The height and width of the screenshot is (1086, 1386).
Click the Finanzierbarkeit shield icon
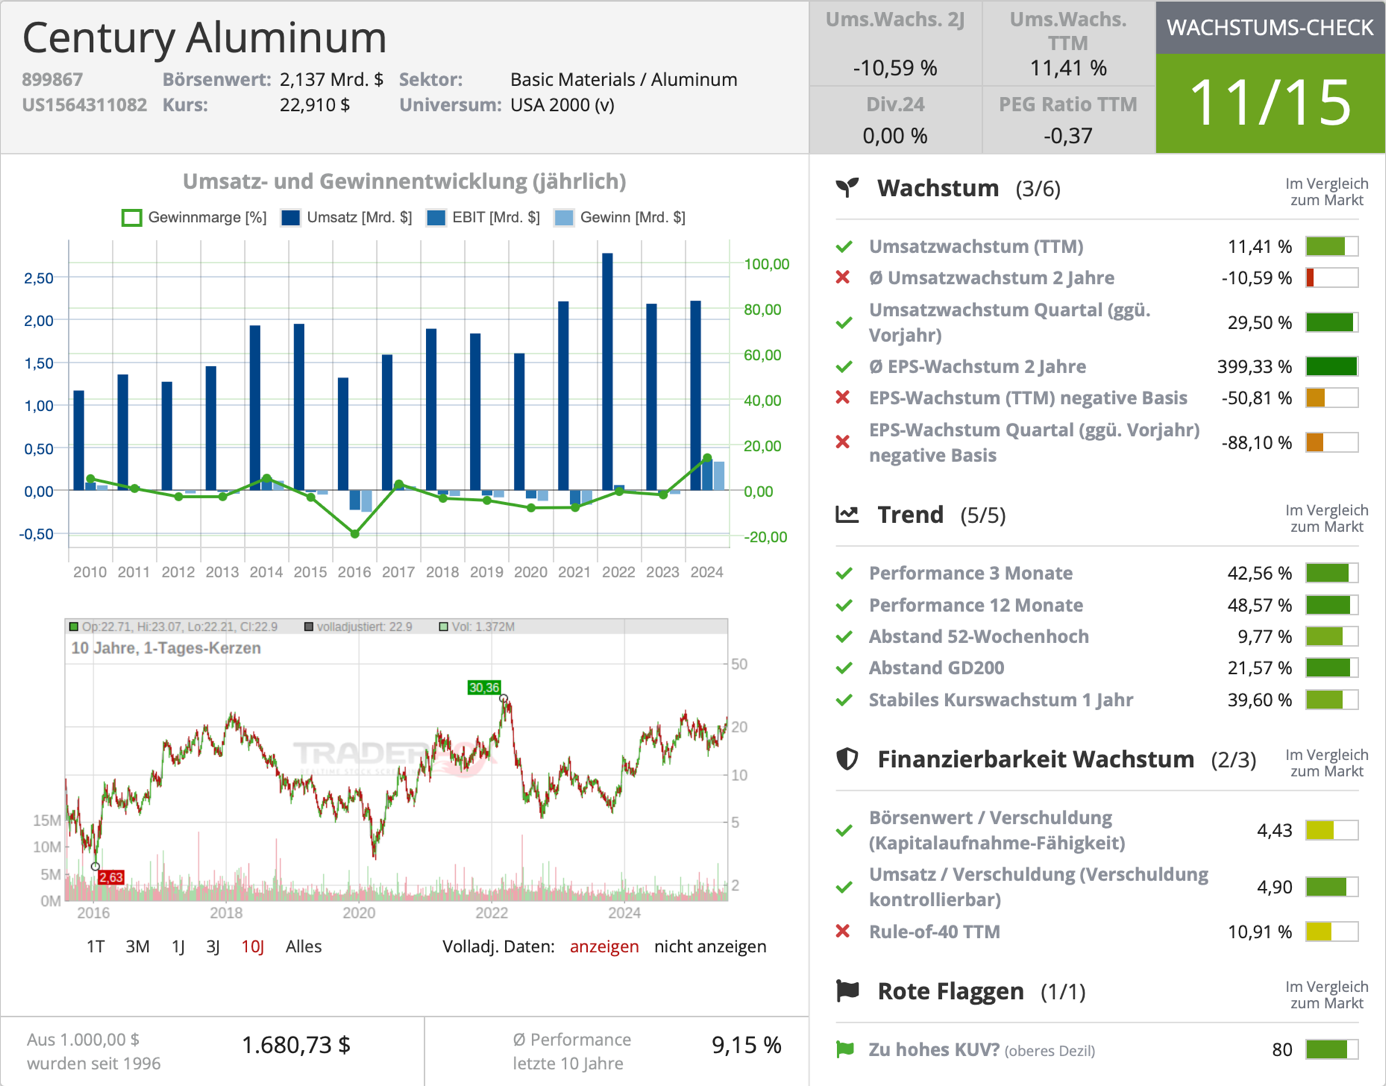point(847,759)
